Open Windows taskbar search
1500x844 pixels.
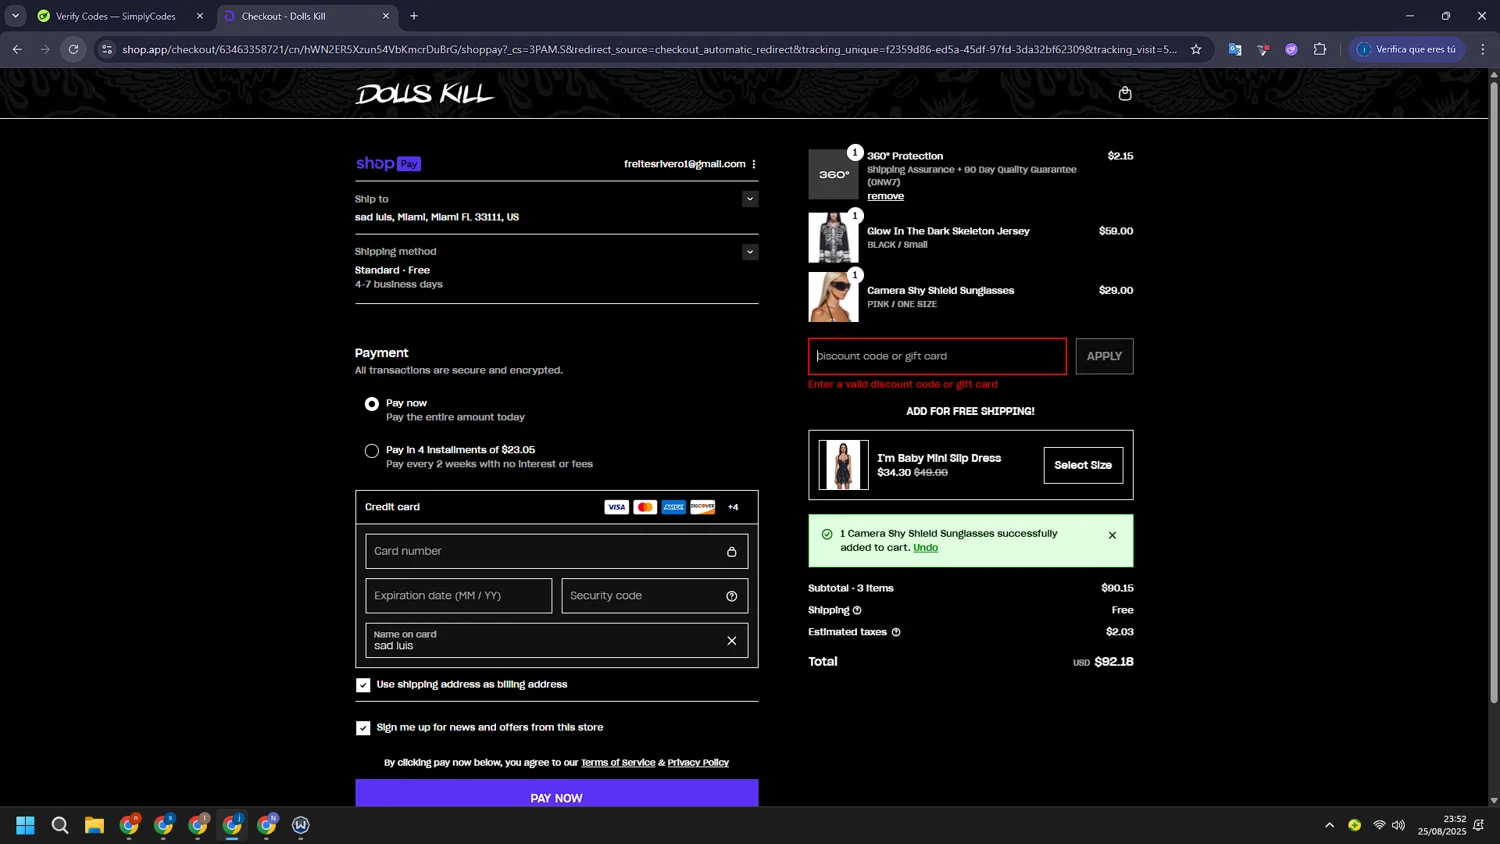[x=60, y=825]
